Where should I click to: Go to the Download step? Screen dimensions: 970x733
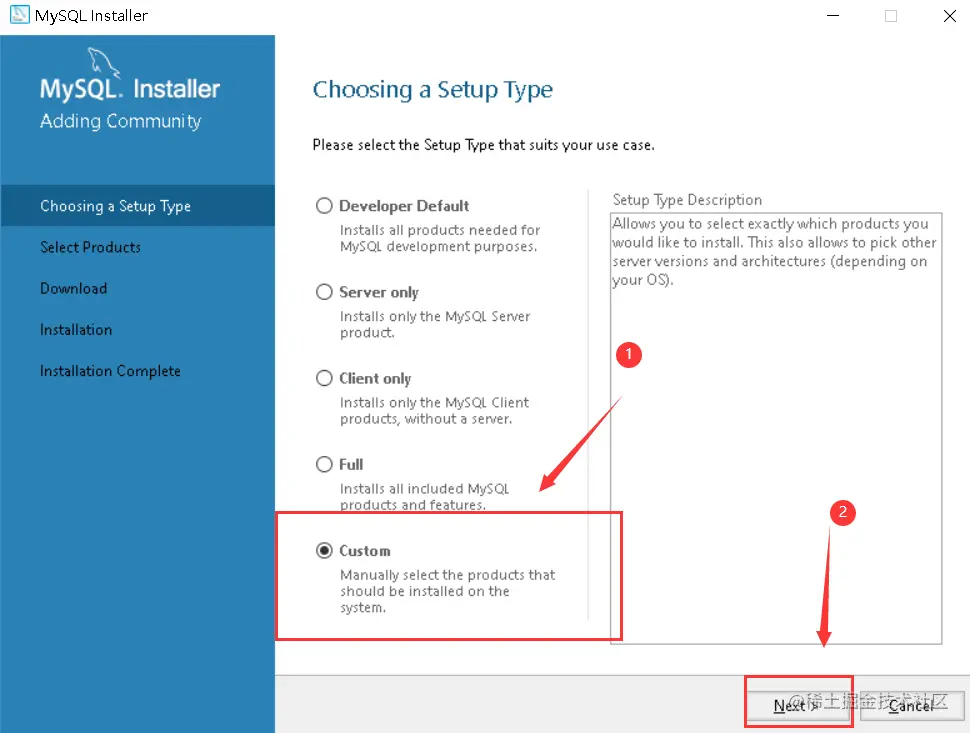(x=74, y=288)
